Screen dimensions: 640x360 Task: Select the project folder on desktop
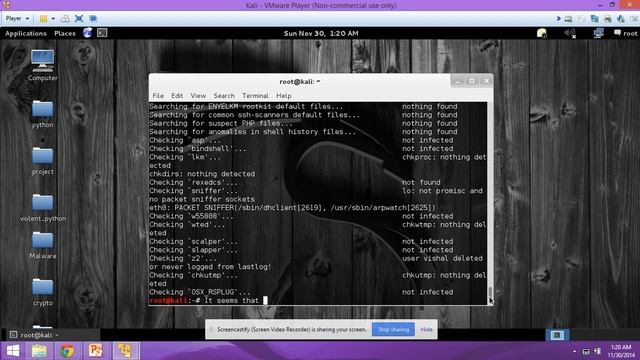(42, 161)
